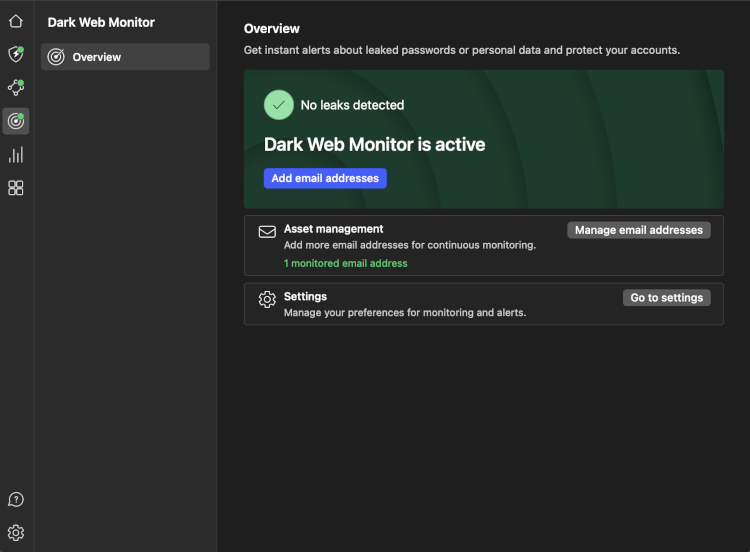
Task: Click Manage email addresses button
Action: point(639,230)
